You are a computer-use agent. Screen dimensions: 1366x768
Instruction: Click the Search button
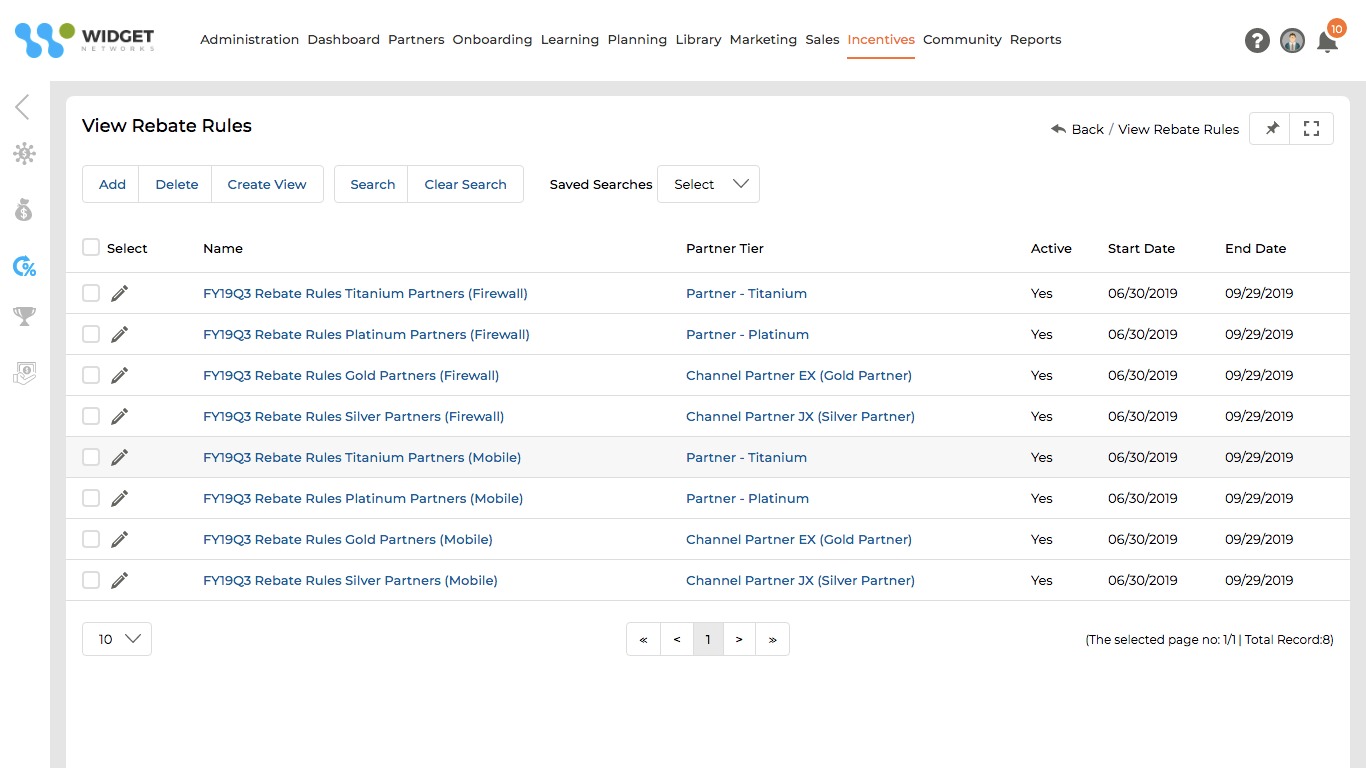[x=373, y=184]
